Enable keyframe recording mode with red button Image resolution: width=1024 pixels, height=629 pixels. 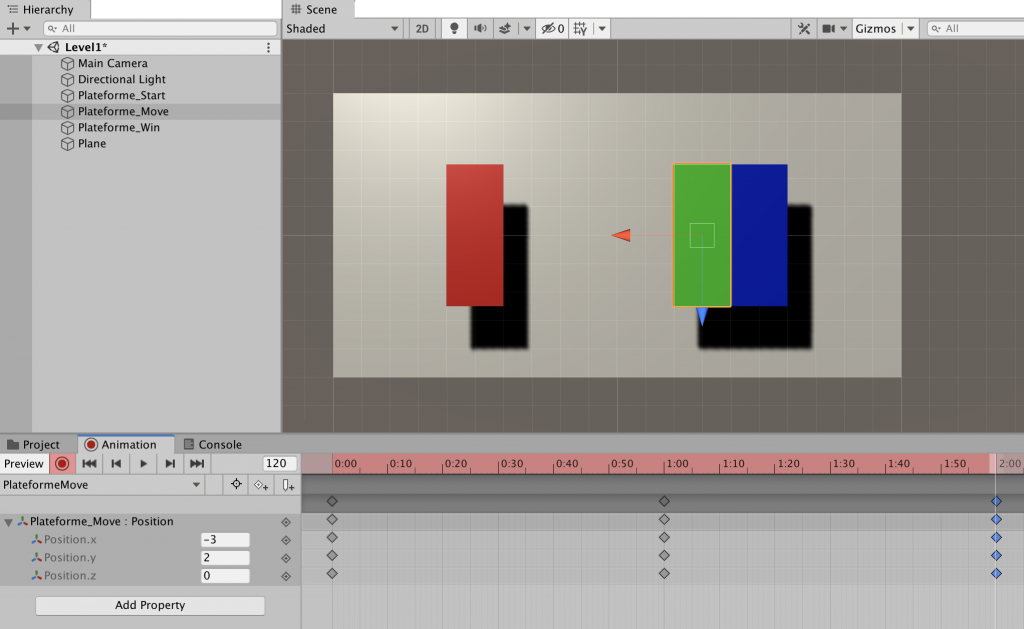[62, 464]
